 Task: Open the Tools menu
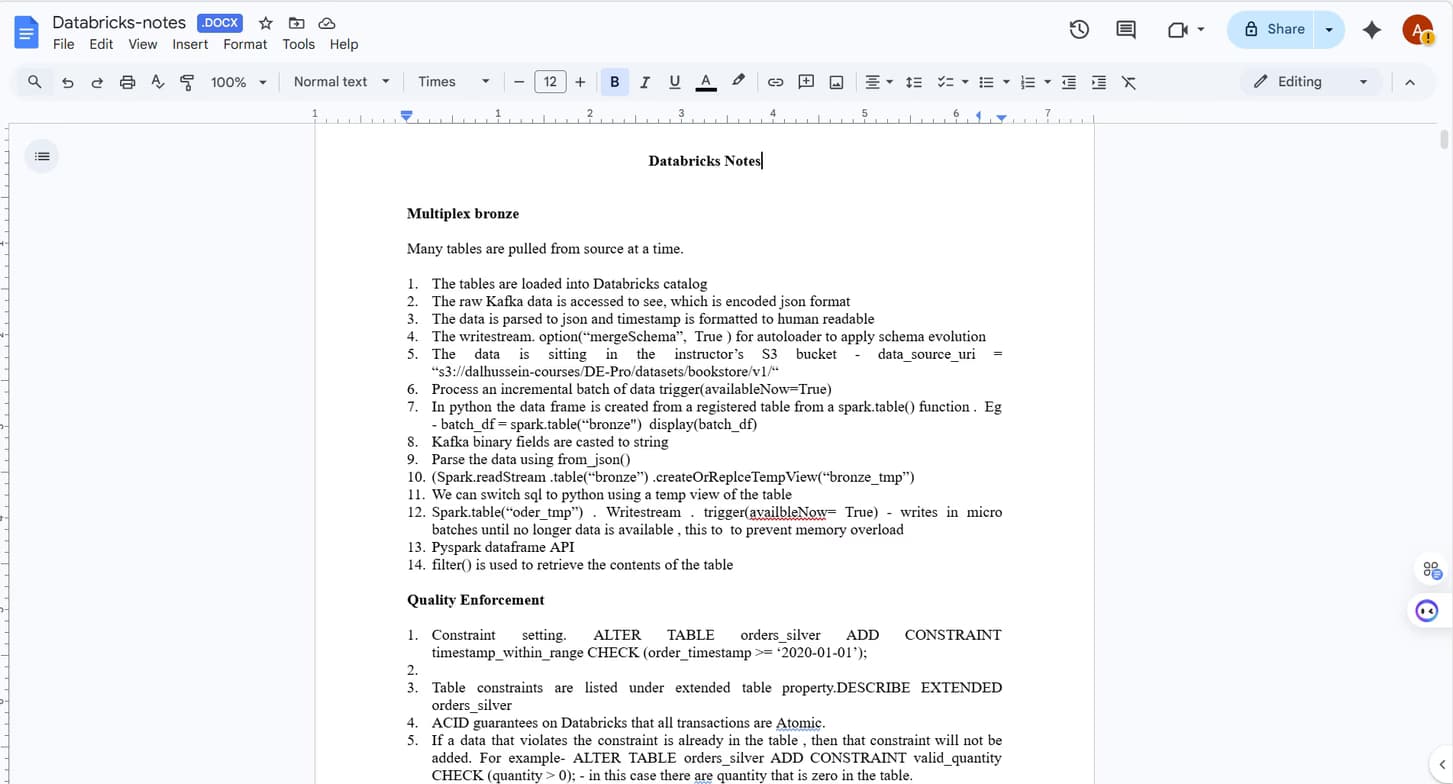click(298, 44)
